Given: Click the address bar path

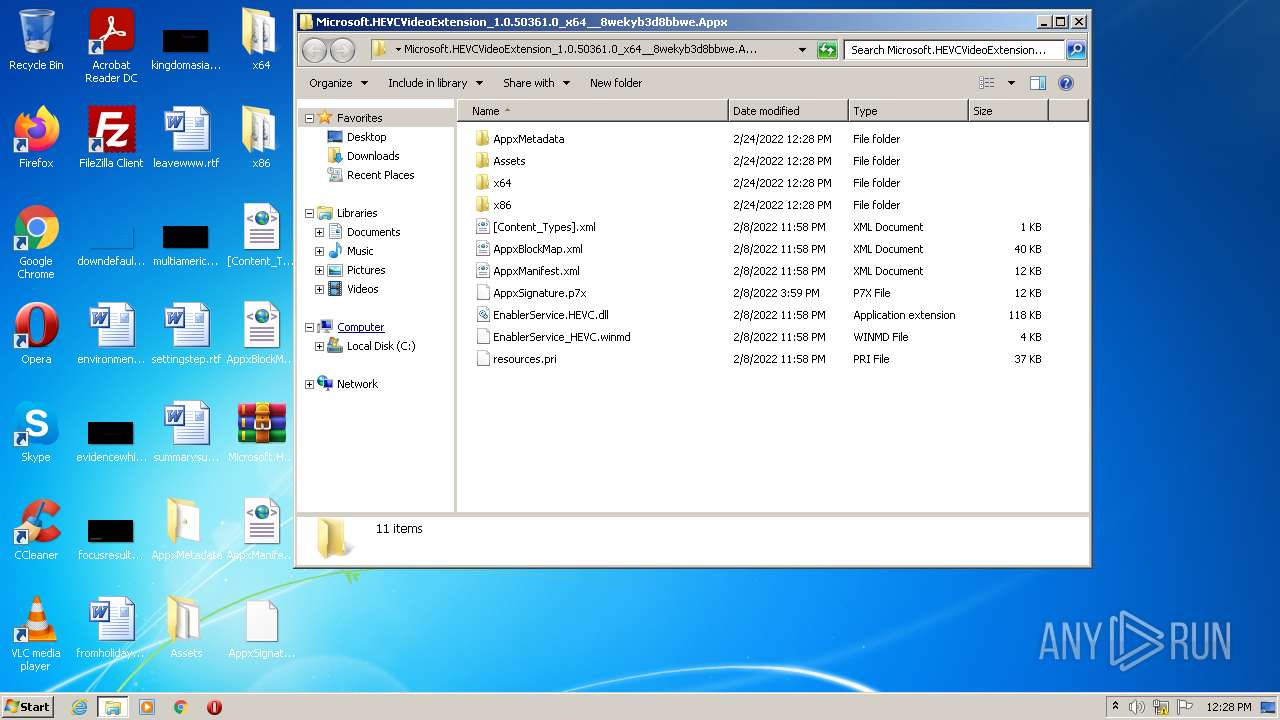Looking at the screenshot, I should pyautogui.click(x=580, y=49).
